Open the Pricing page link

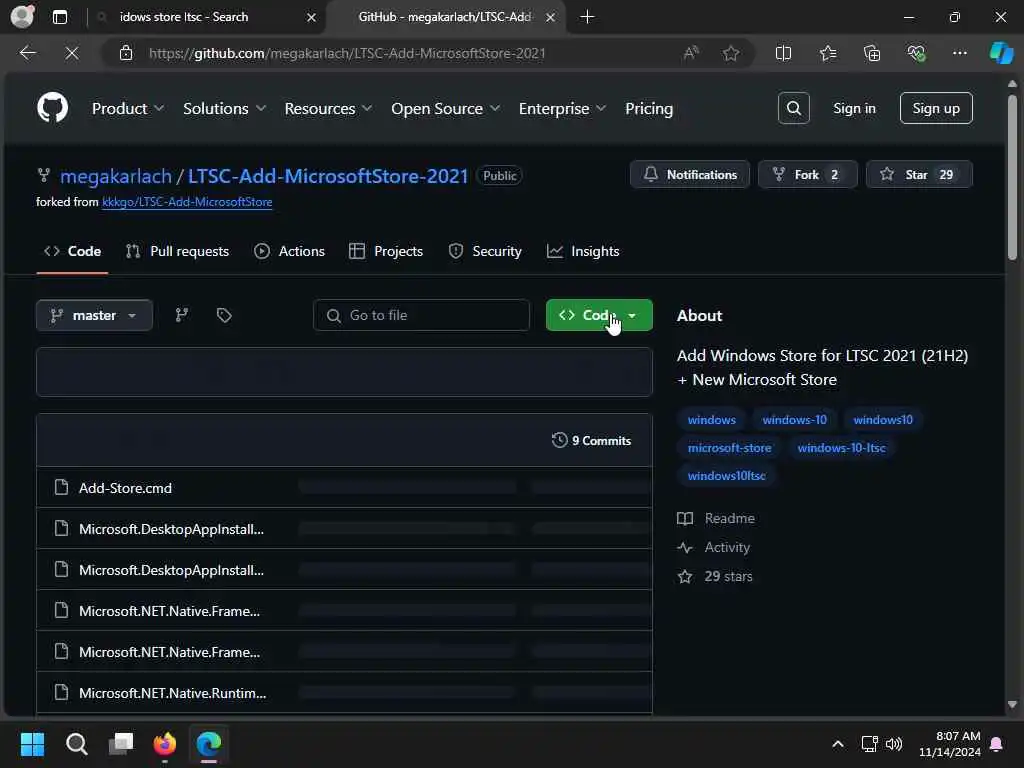[648, 108]
